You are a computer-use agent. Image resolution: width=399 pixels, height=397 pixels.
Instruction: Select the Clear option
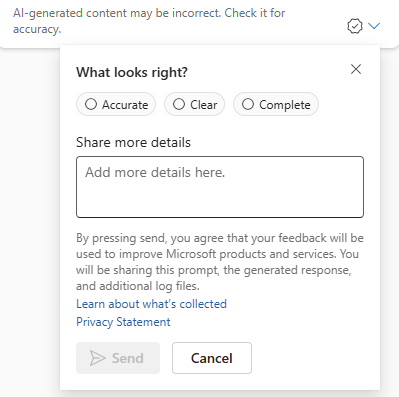click(x=194, y=104)
